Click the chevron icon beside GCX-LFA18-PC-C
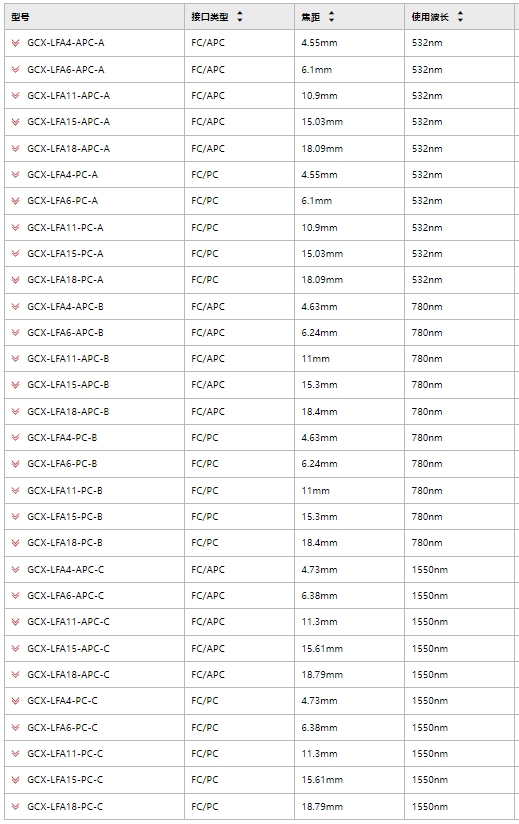519x824 pixels. click(x=16, y=807)
